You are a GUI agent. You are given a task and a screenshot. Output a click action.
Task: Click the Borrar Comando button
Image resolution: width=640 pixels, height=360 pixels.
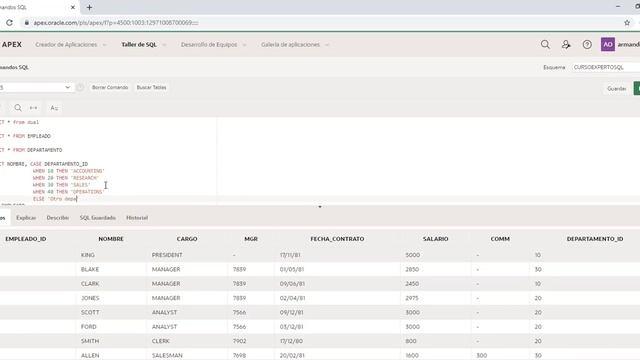click(110, 87)
